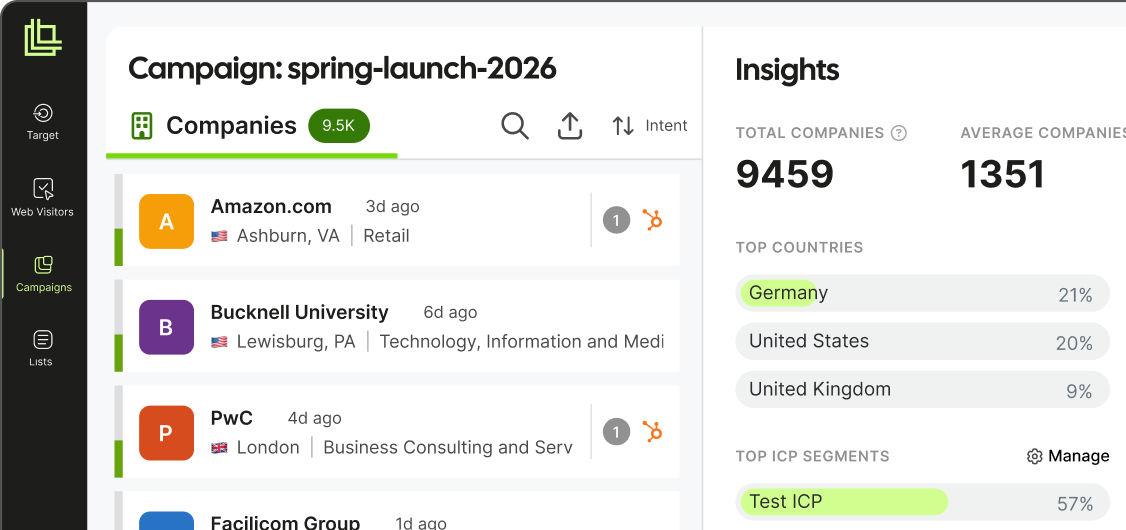The image size is (1126, 530).
Task: Click the app logo in the sidebar
Action: click(x=43, y=38)
